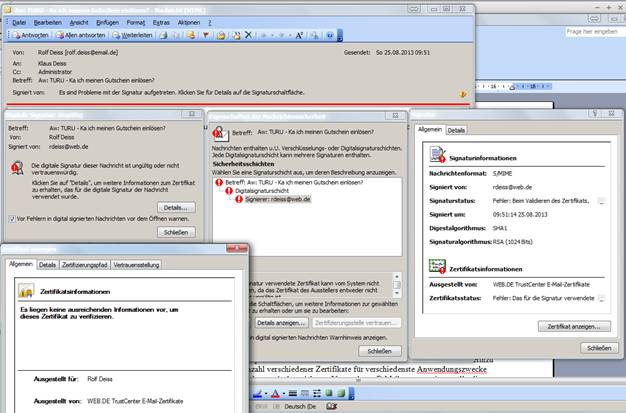Switch to Zertifizierungspfad tab
This screenshot has width=626, height=413.
85,265
